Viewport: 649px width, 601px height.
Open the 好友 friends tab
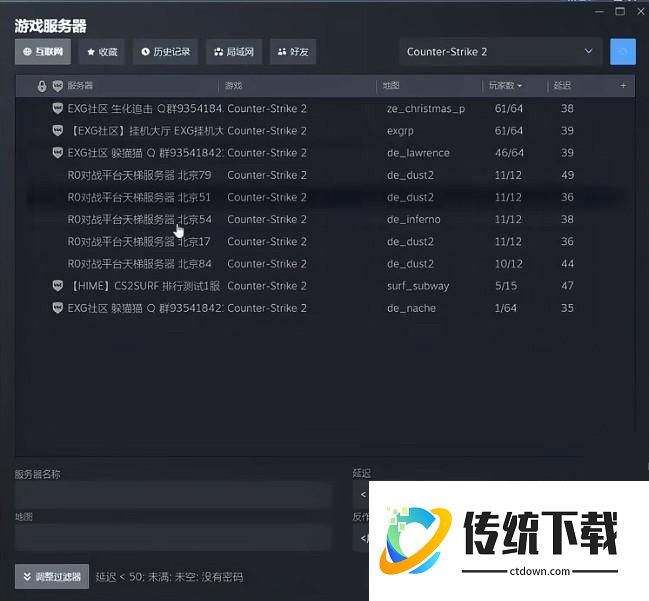coord(293,52)
